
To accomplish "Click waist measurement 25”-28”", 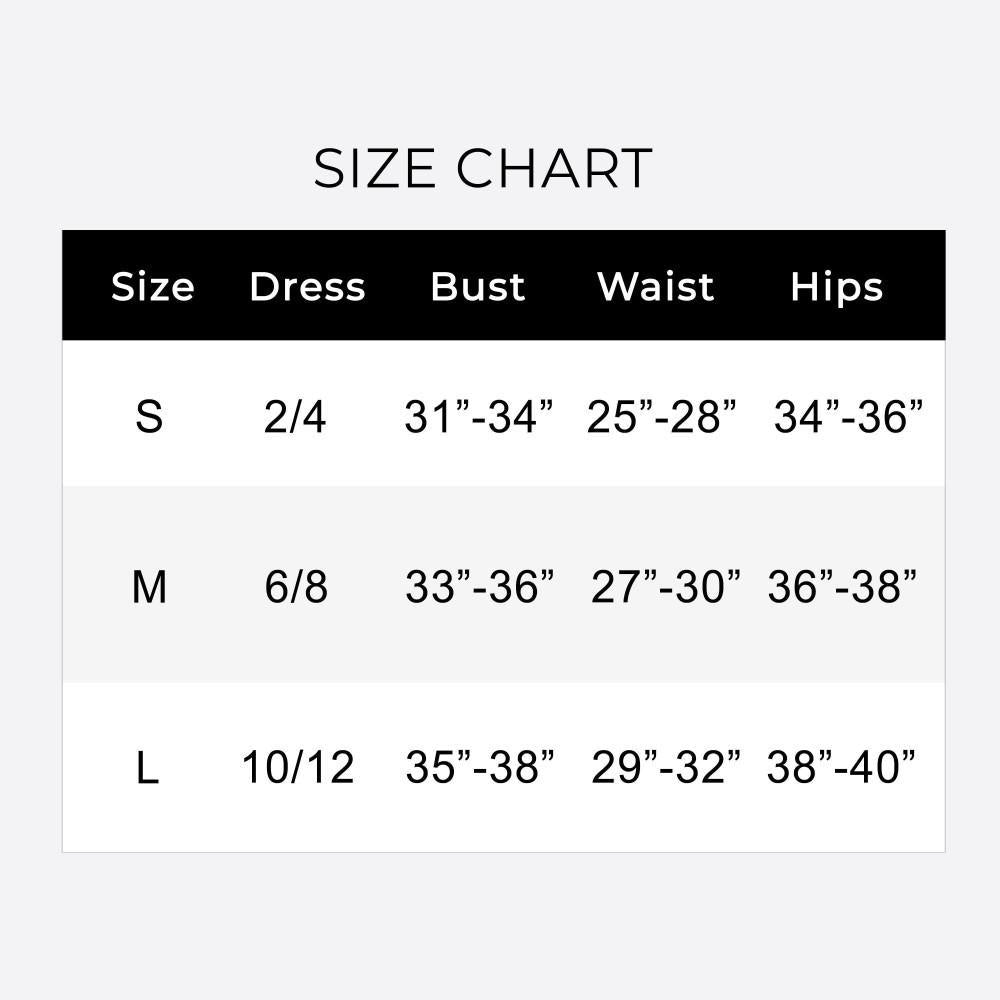I will tap(661, 417).
